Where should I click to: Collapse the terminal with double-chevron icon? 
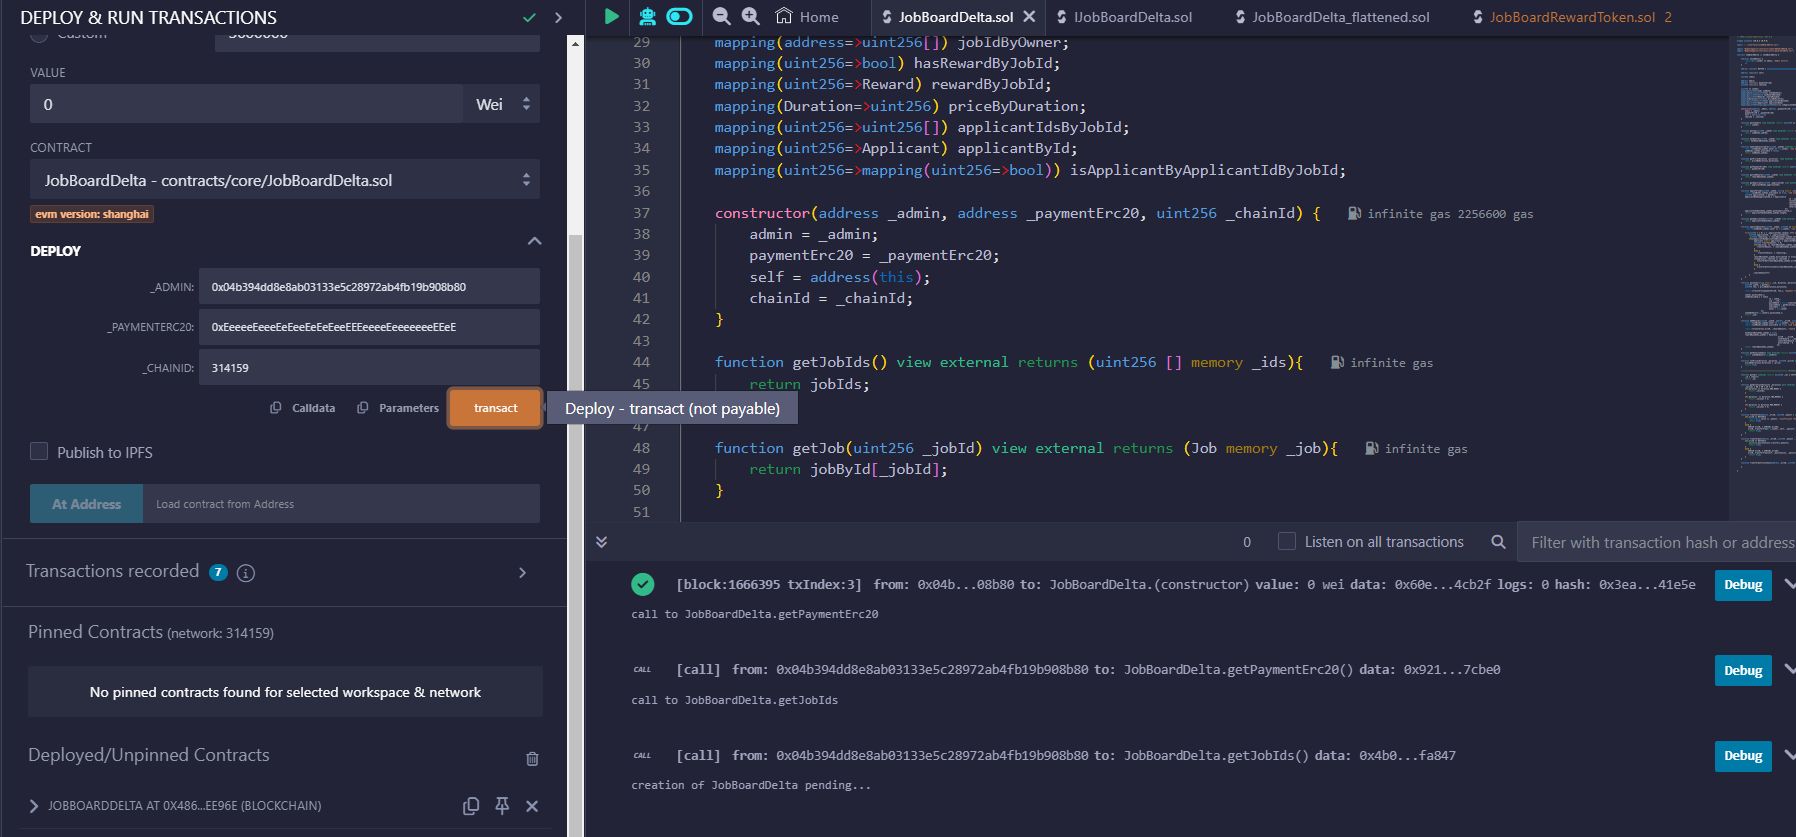[x=601, y=542]
